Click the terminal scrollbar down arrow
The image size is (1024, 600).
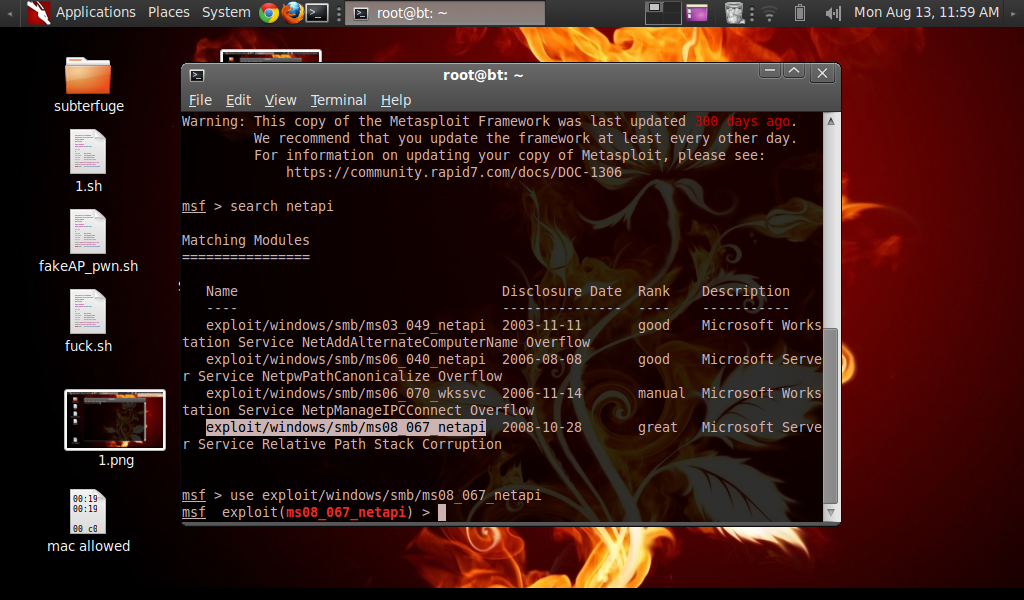[x=831, y=513]
